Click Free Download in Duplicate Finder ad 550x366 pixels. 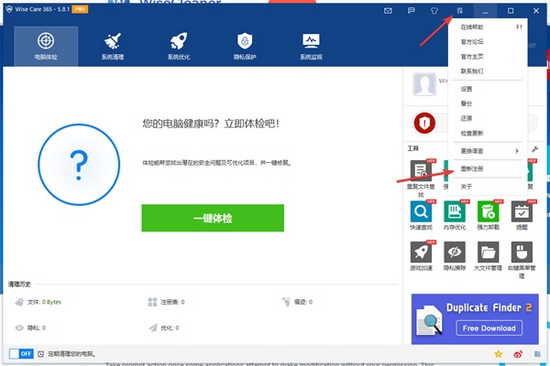tap(489, 328)
